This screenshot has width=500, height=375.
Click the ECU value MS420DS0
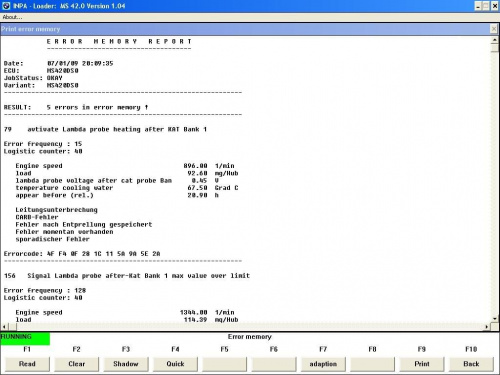[63, 71]
